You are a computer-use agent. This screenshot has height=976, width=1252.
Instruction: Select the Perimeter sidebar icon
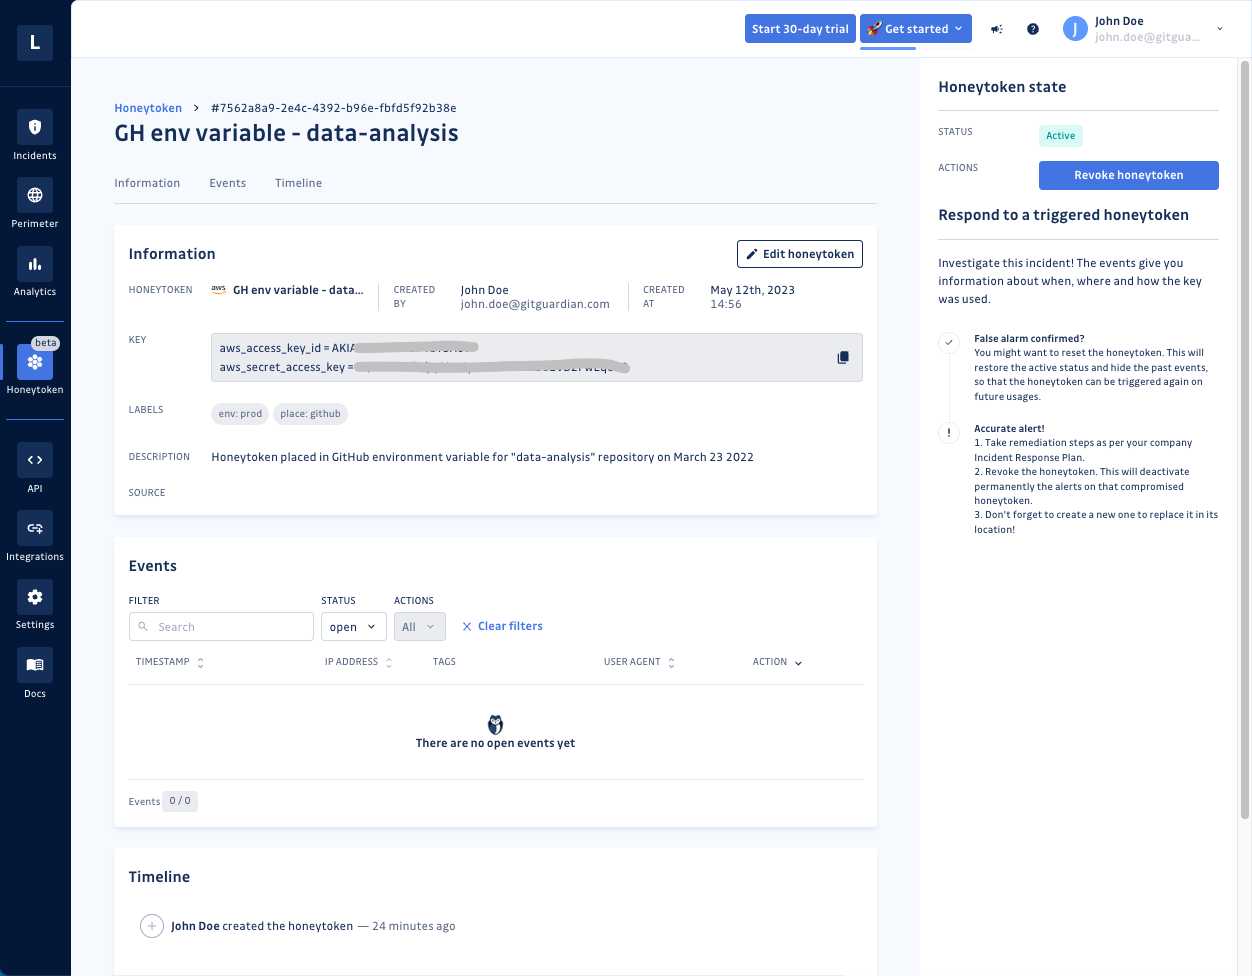[35, 203]
